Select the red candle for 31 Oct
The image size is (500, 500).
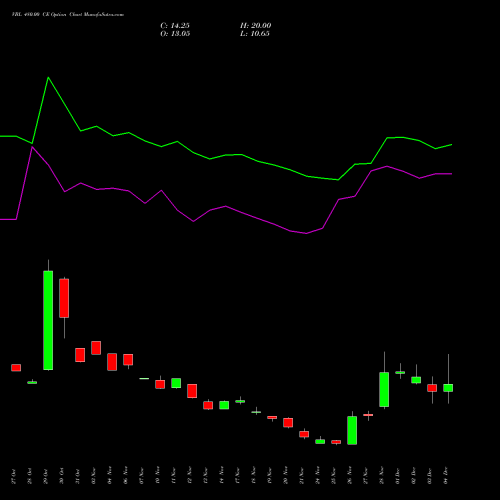coord(80,355)
